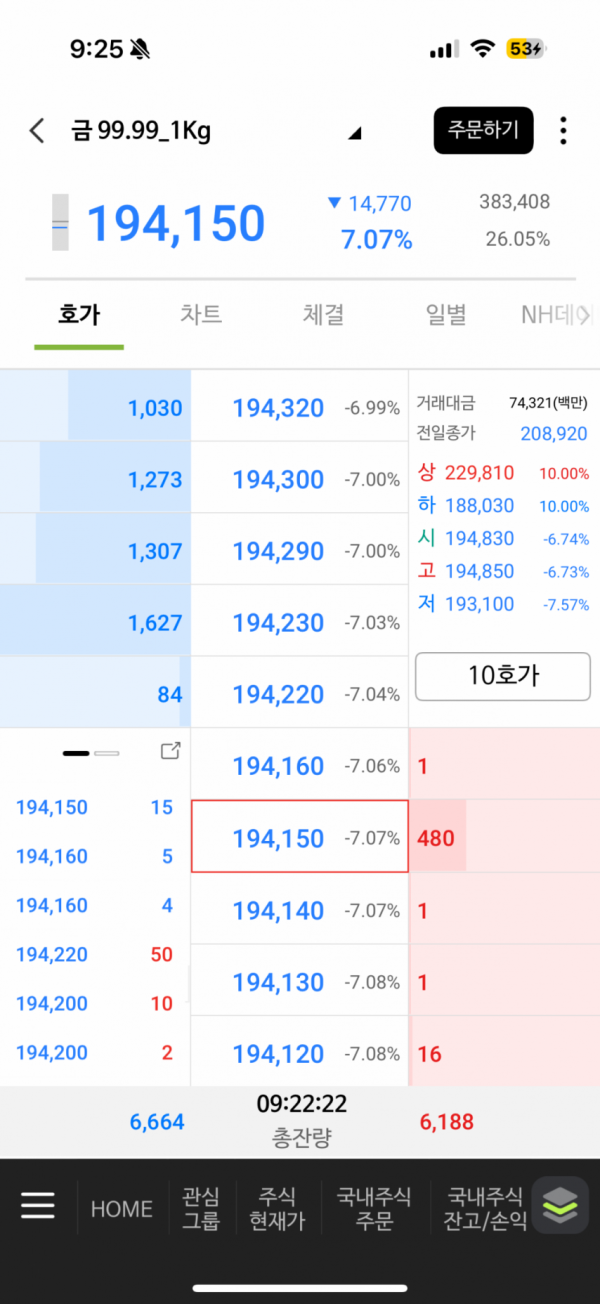
Task: Switch to the 차트 tab
Action: [201, 315]
